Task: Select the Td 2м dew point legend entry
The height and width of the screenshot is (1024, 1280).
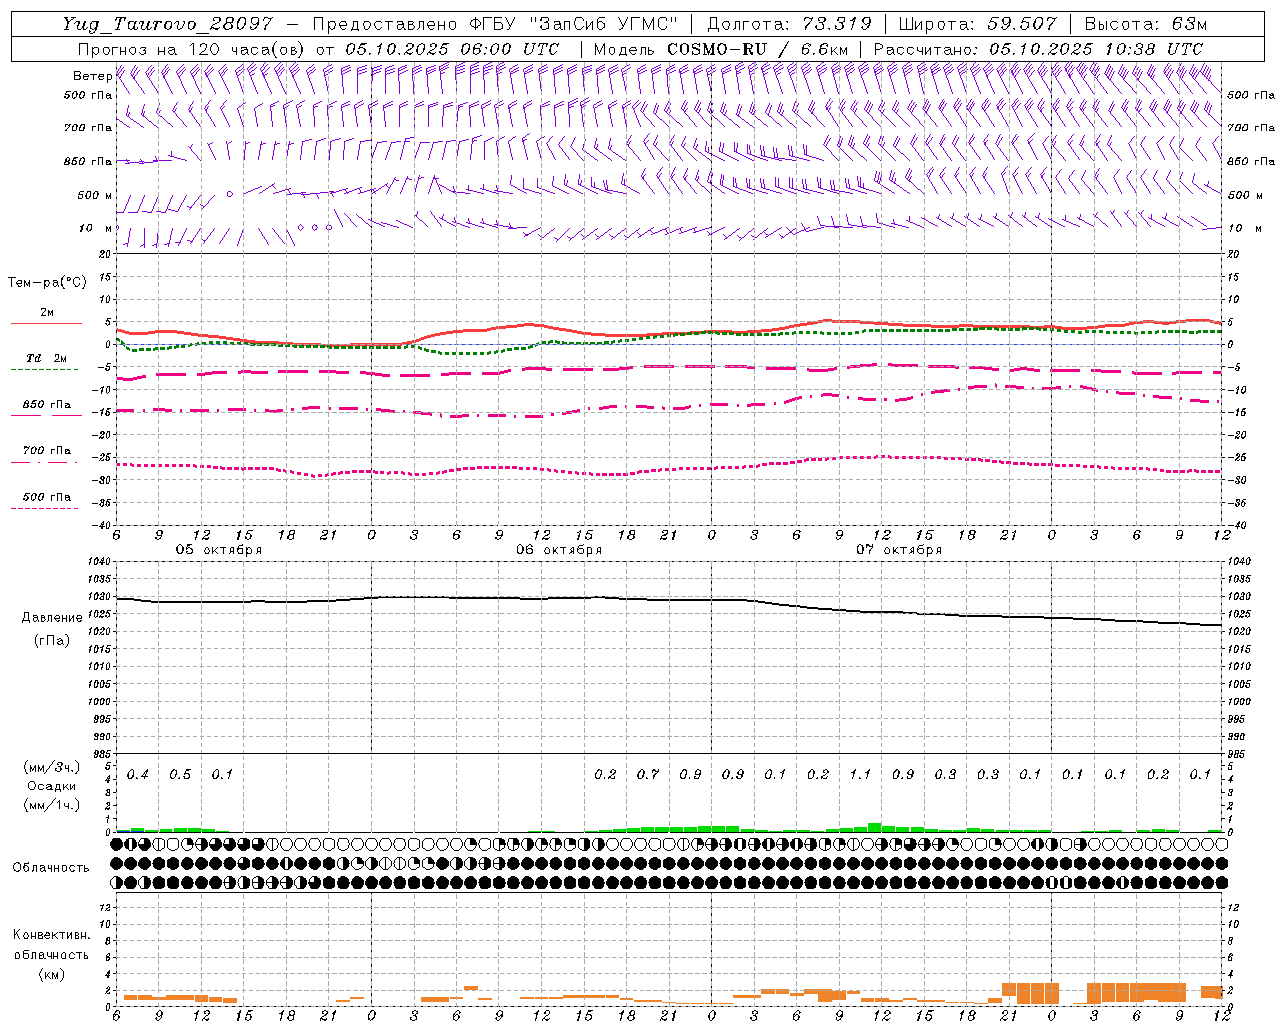Action: 47,358
